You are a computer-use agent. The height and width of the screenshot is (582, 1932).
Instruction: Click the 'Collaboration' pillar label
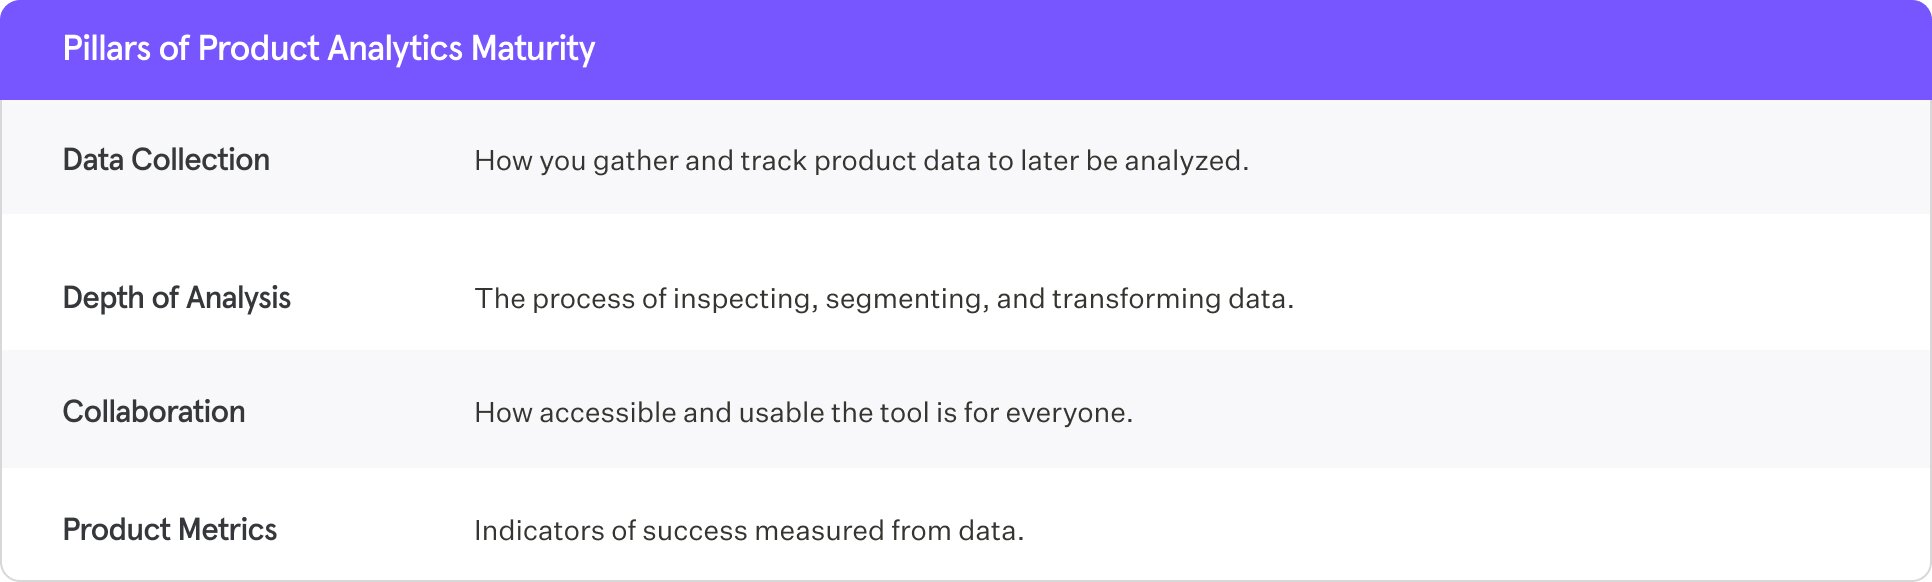[x=154, y=412]
